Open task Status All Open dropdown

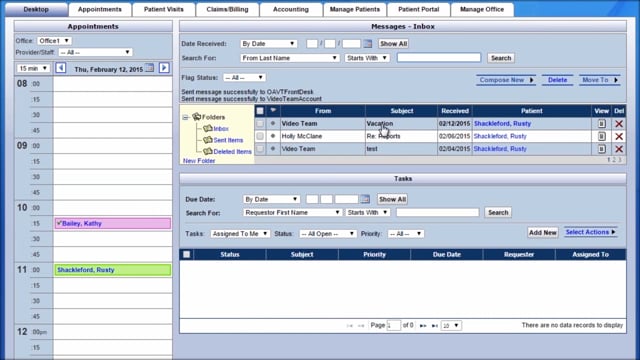[x=328, y=233]
